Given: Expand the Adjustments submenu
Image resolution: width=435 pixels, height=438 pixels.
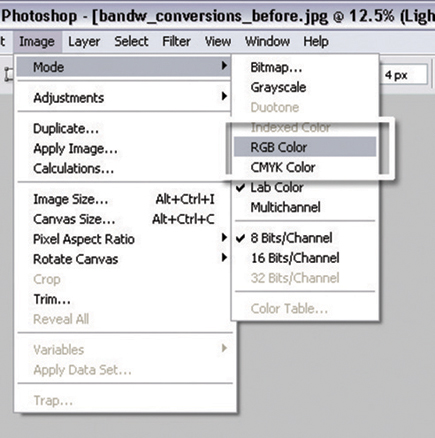Looking at the screenshot, I should point(123,98).
